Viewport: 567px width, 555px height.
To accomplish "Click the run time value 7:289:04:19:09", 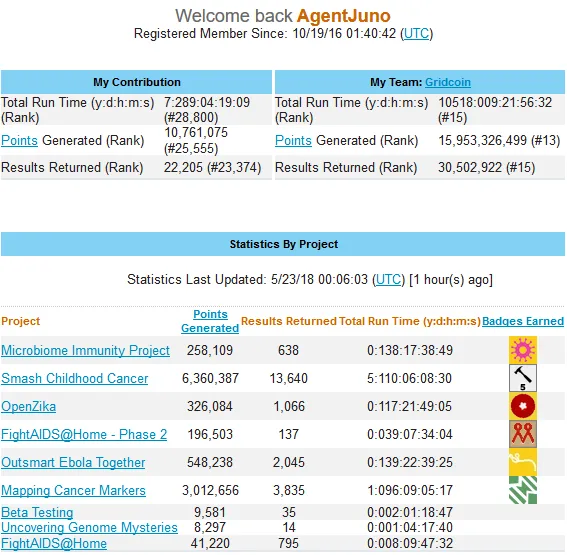I will point(207,102).
